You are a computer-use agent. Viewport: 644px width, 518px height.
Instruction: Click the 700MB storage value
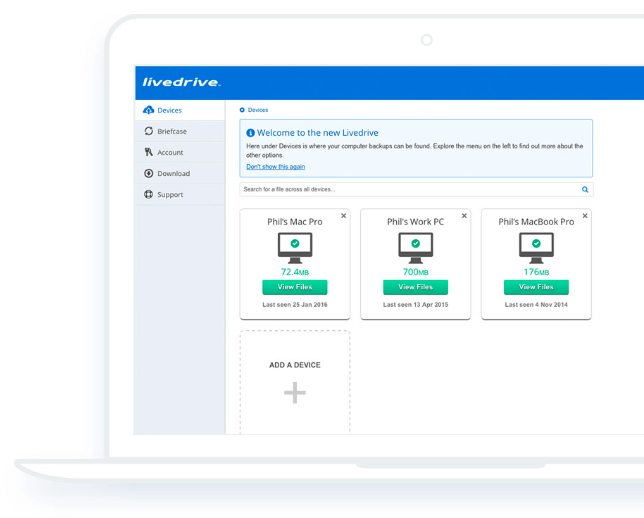[x=416, y=272]
